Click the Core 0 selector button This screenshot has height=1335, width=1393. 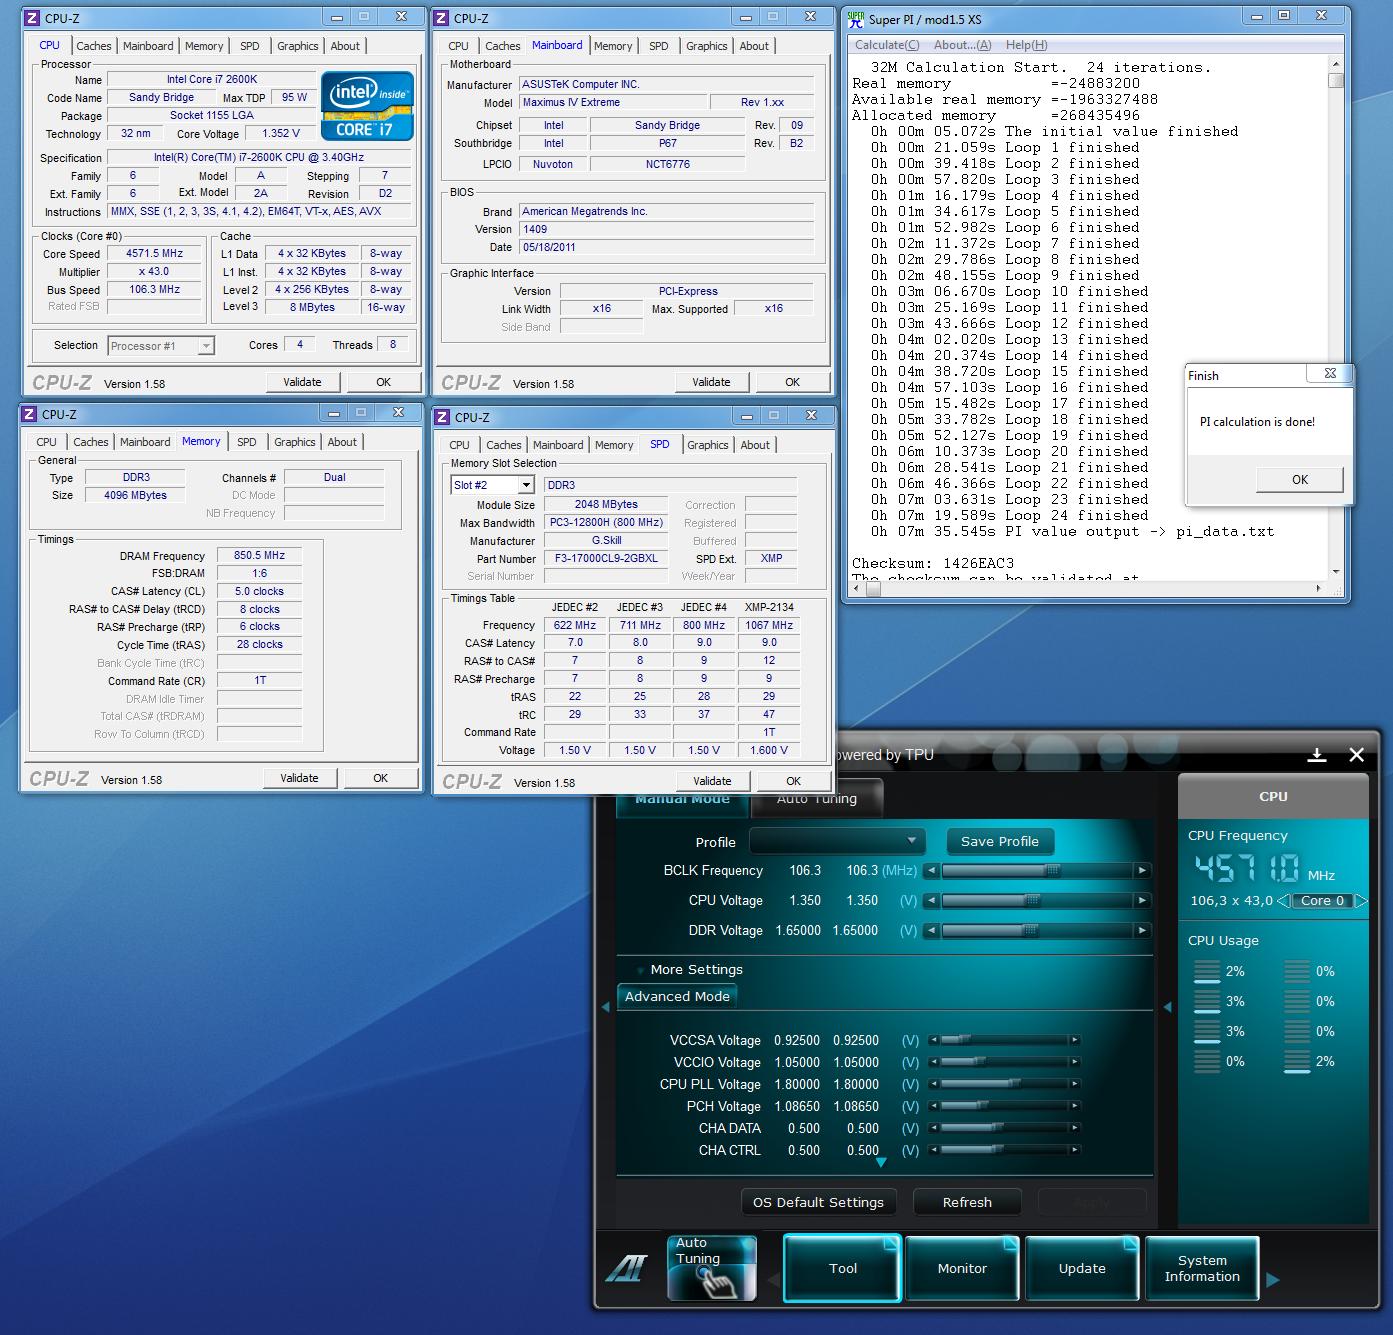pyautogui.click(x=1321, y=901)
